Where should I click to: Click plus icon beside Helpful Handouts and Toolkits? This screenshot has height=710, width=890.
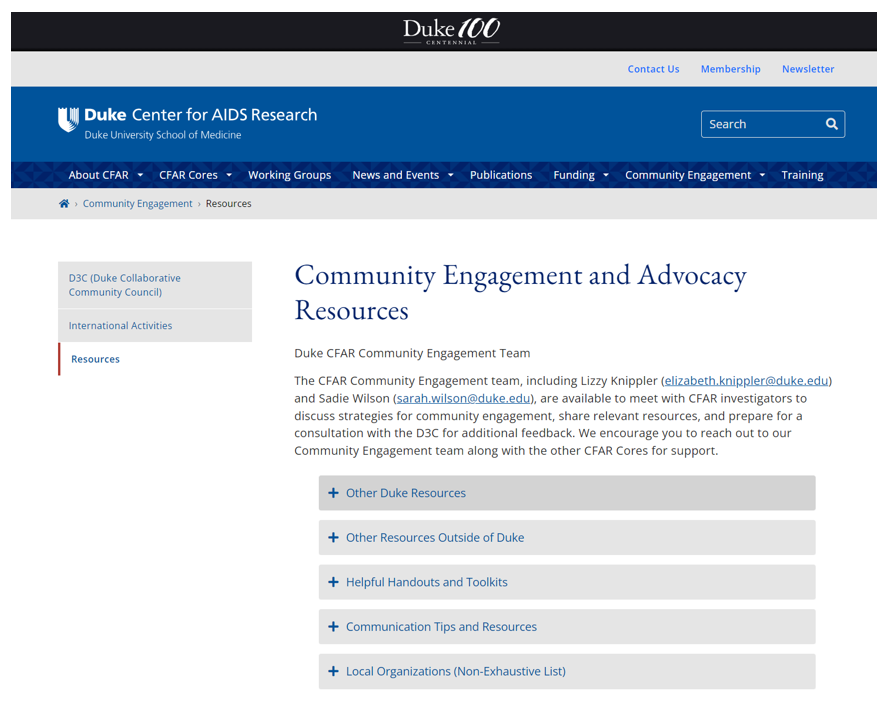click(x=333, y=582)
